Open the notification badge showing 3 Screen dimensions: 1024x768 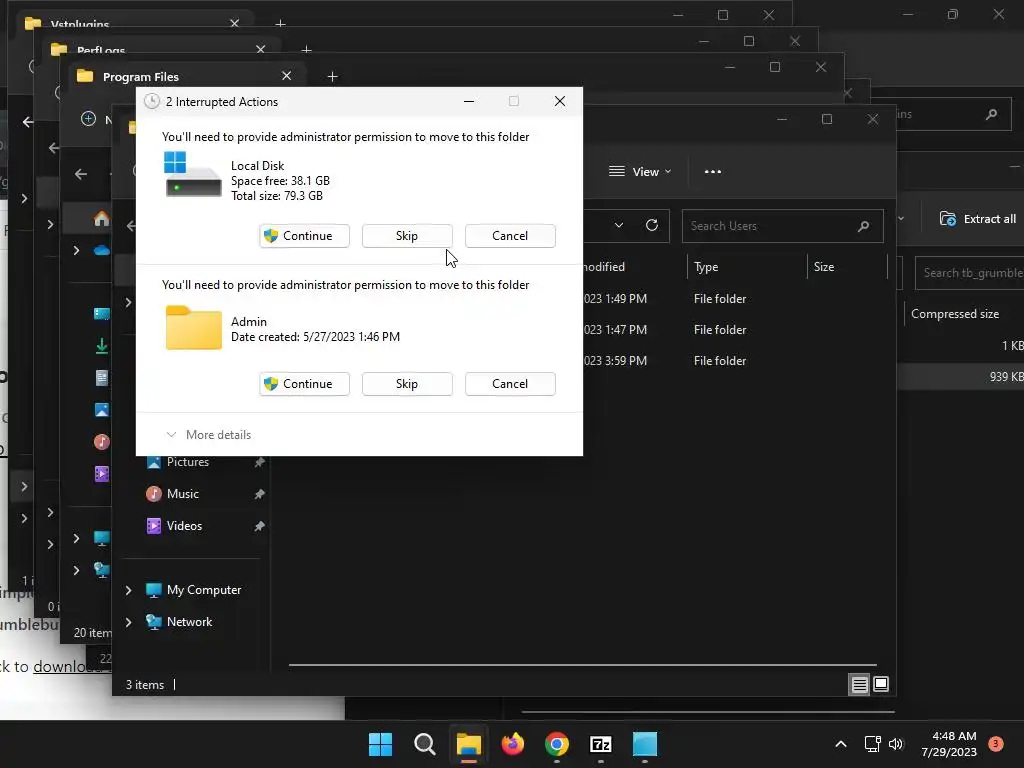[996, 743]
